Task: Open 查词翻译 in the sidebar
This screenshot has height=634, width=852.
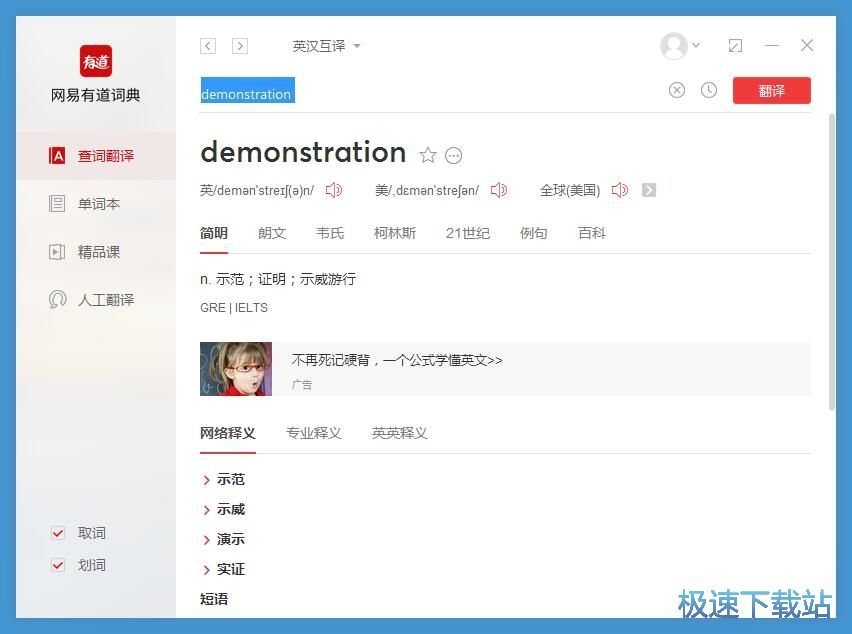Action: pos(96,156)
